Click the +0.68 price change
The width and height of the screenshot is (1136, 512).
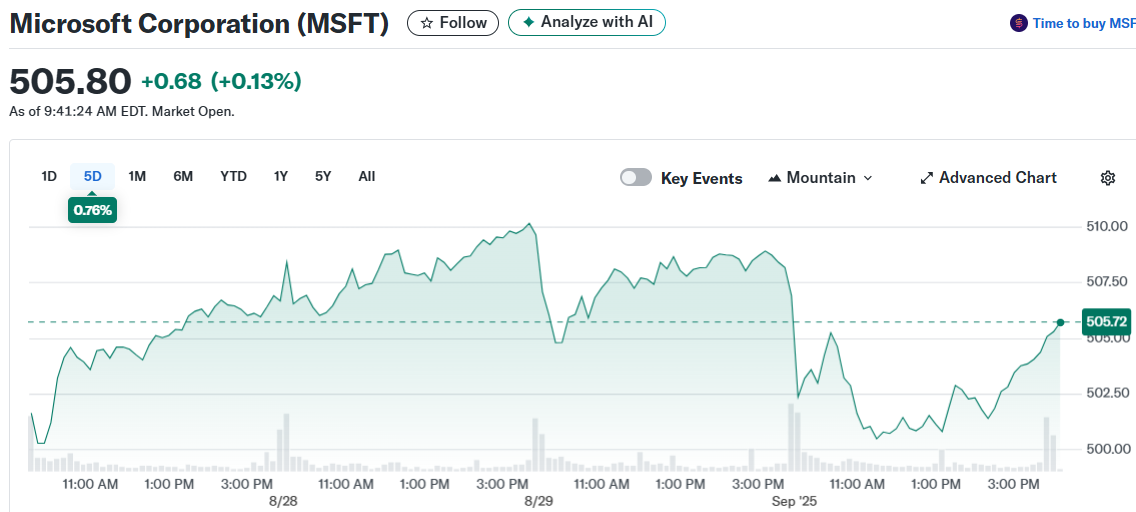(x=171, y=81)
